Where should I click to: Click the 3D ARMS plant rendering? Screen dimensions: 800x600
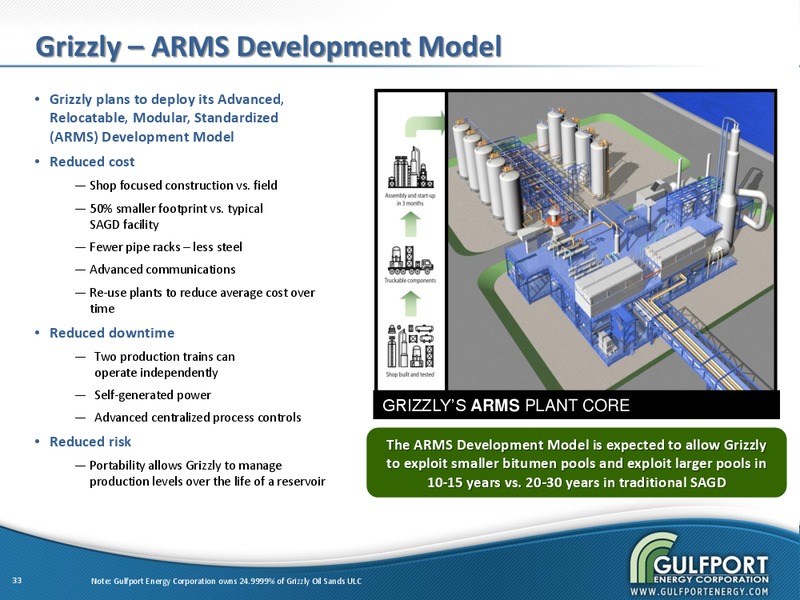611,240
